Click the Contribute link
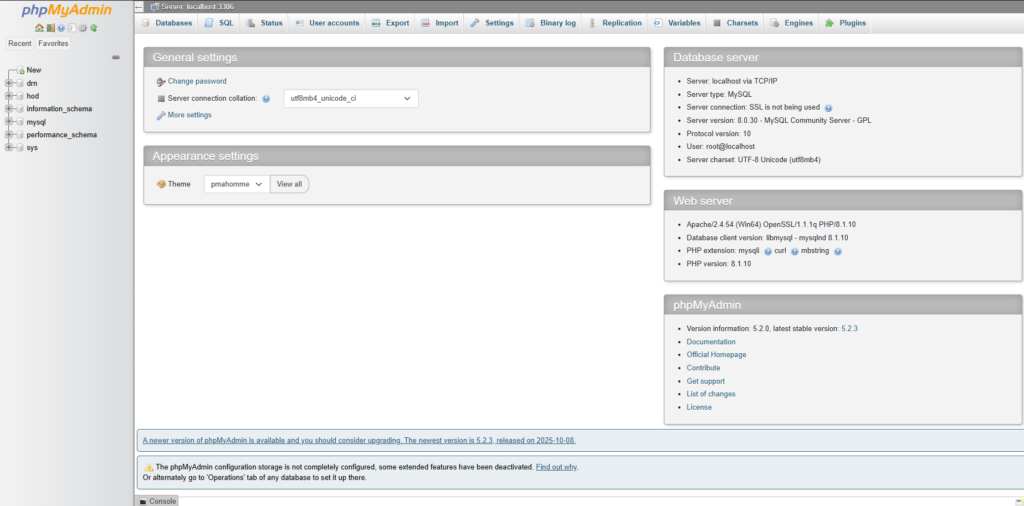 click(x=703, y=368)
